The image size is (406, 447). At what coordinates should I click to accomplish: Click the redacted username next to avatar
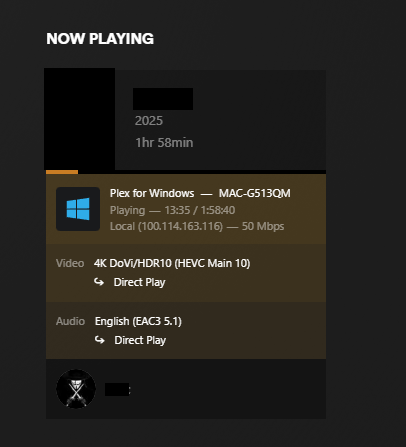coord(117,389)
